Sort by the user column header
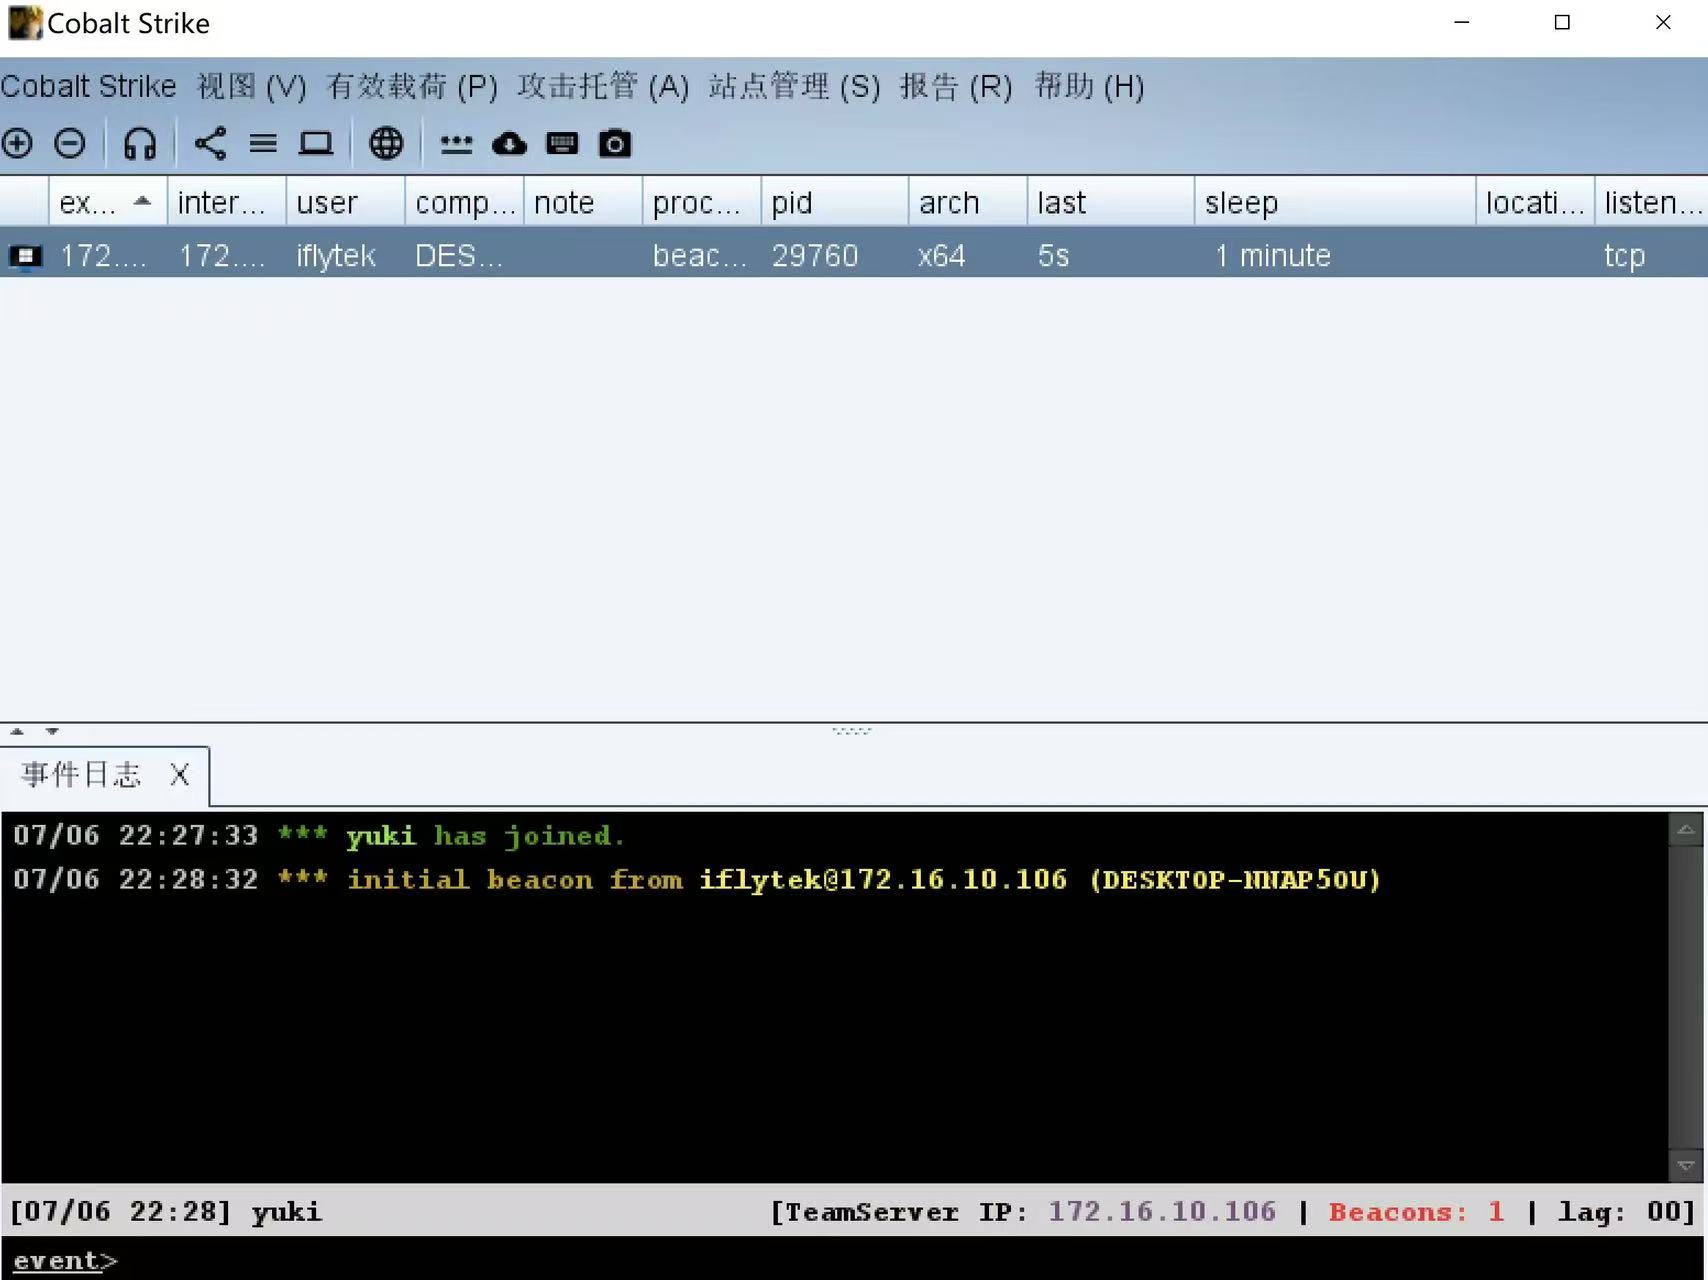Viewport: 1708px width, 1280px height. (x=345, y=203)
